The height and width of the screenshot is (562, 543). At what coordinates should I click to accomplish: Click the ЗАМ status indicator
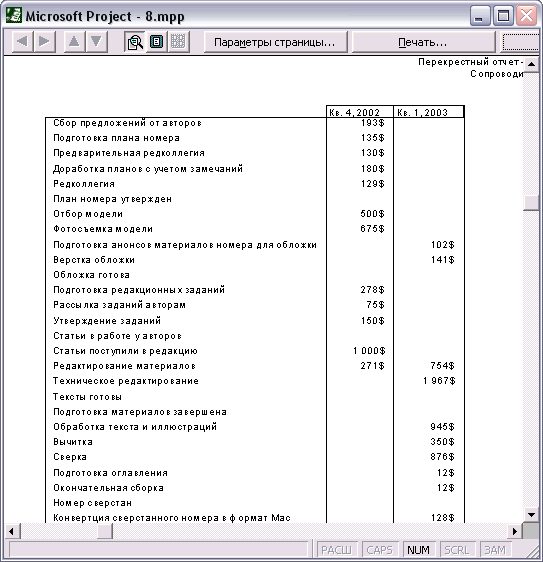[495, 549]
